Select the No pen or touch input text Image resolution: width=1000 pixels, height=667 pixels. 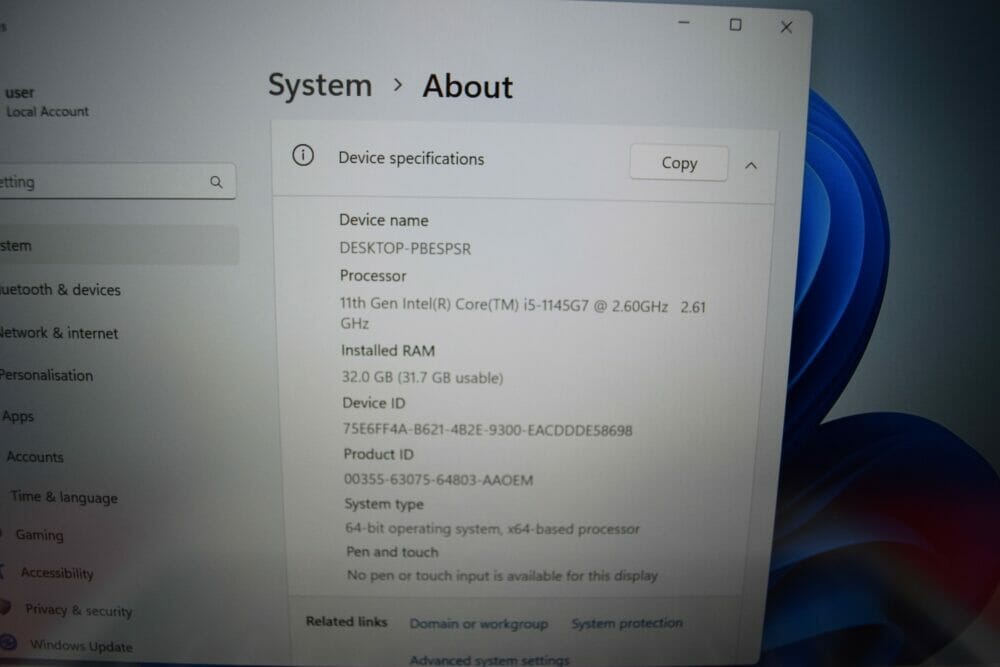click(x=502, y=575)
